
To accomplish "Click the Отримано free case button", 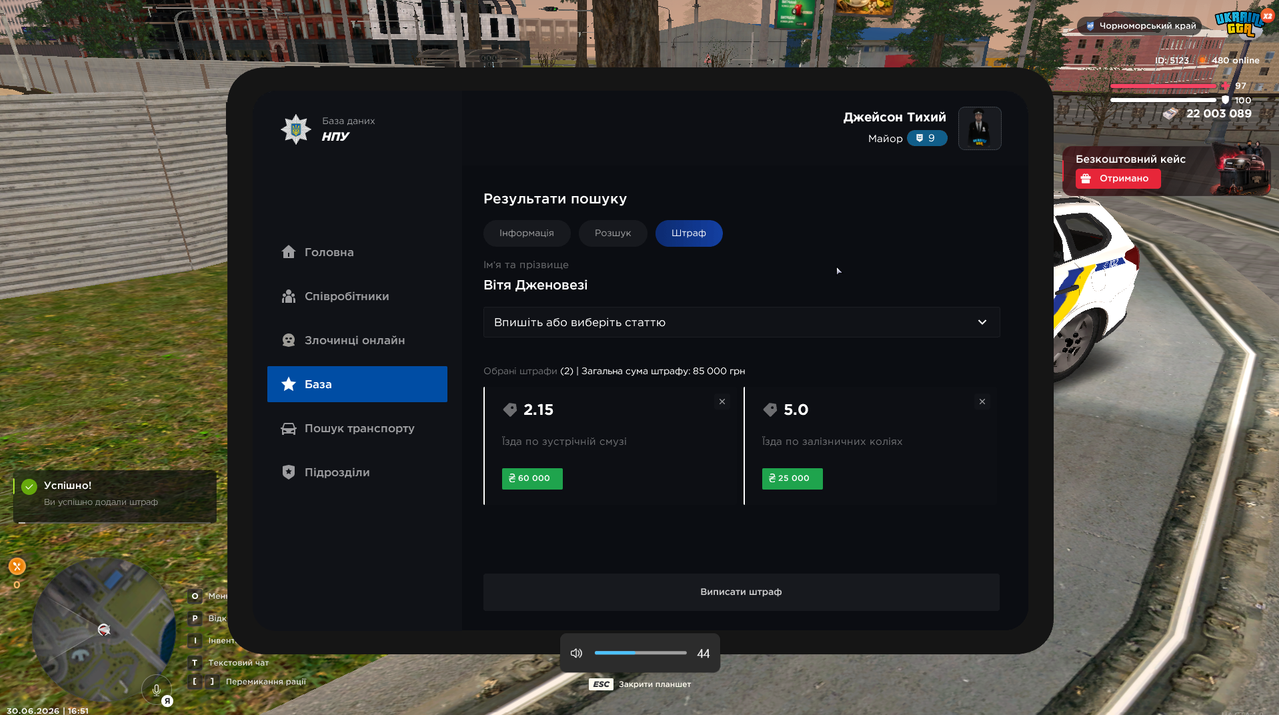I will coord(1118,179).
